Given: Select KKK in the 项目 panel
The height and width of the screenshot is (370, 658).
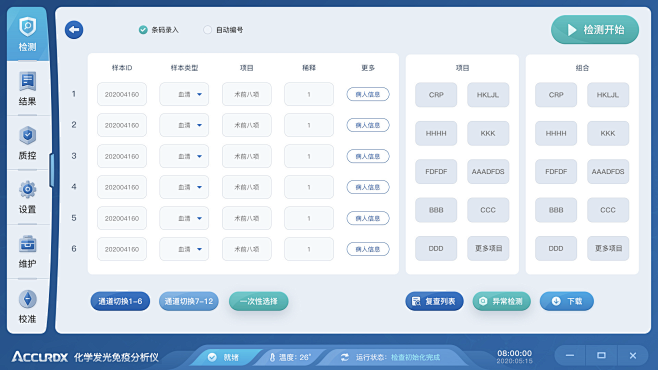Looking at the screenshot, I should pyautogui.click(x=488, y=133).
